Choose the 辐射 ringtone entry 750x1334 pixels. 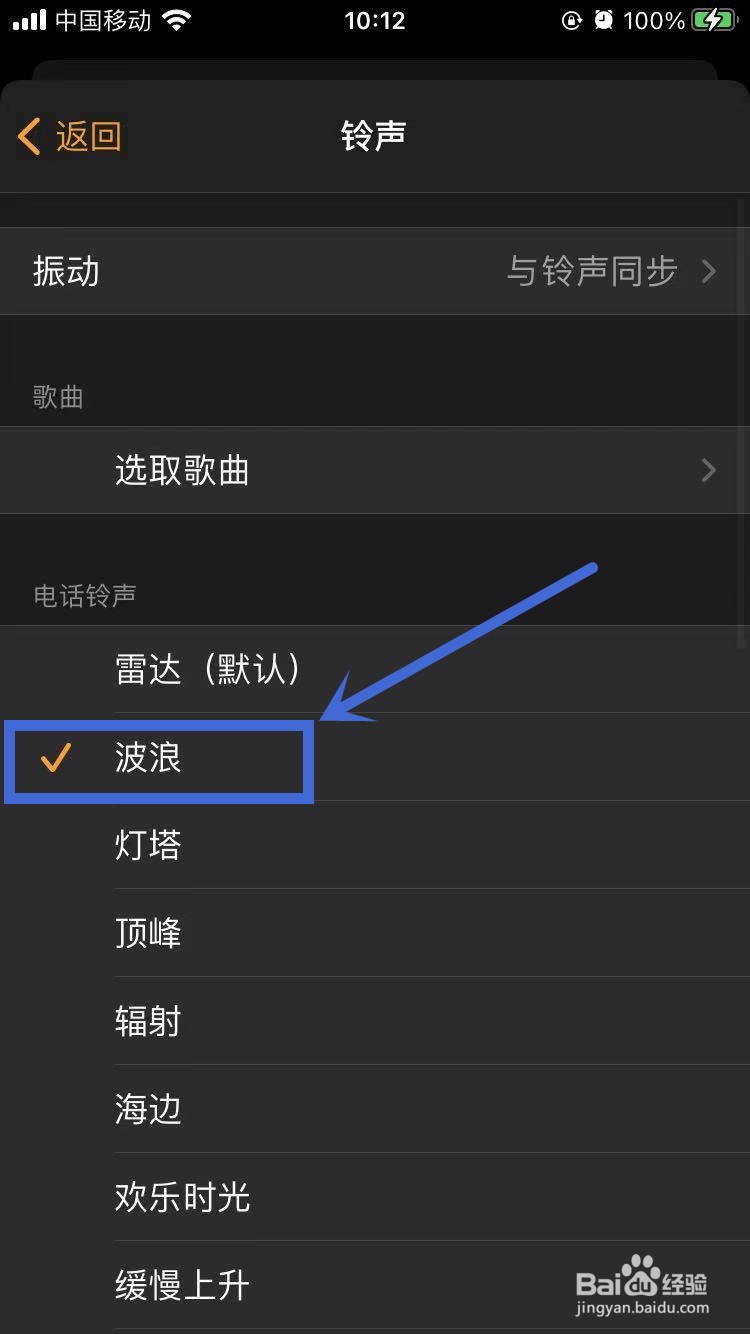[x=375, y=1021]
